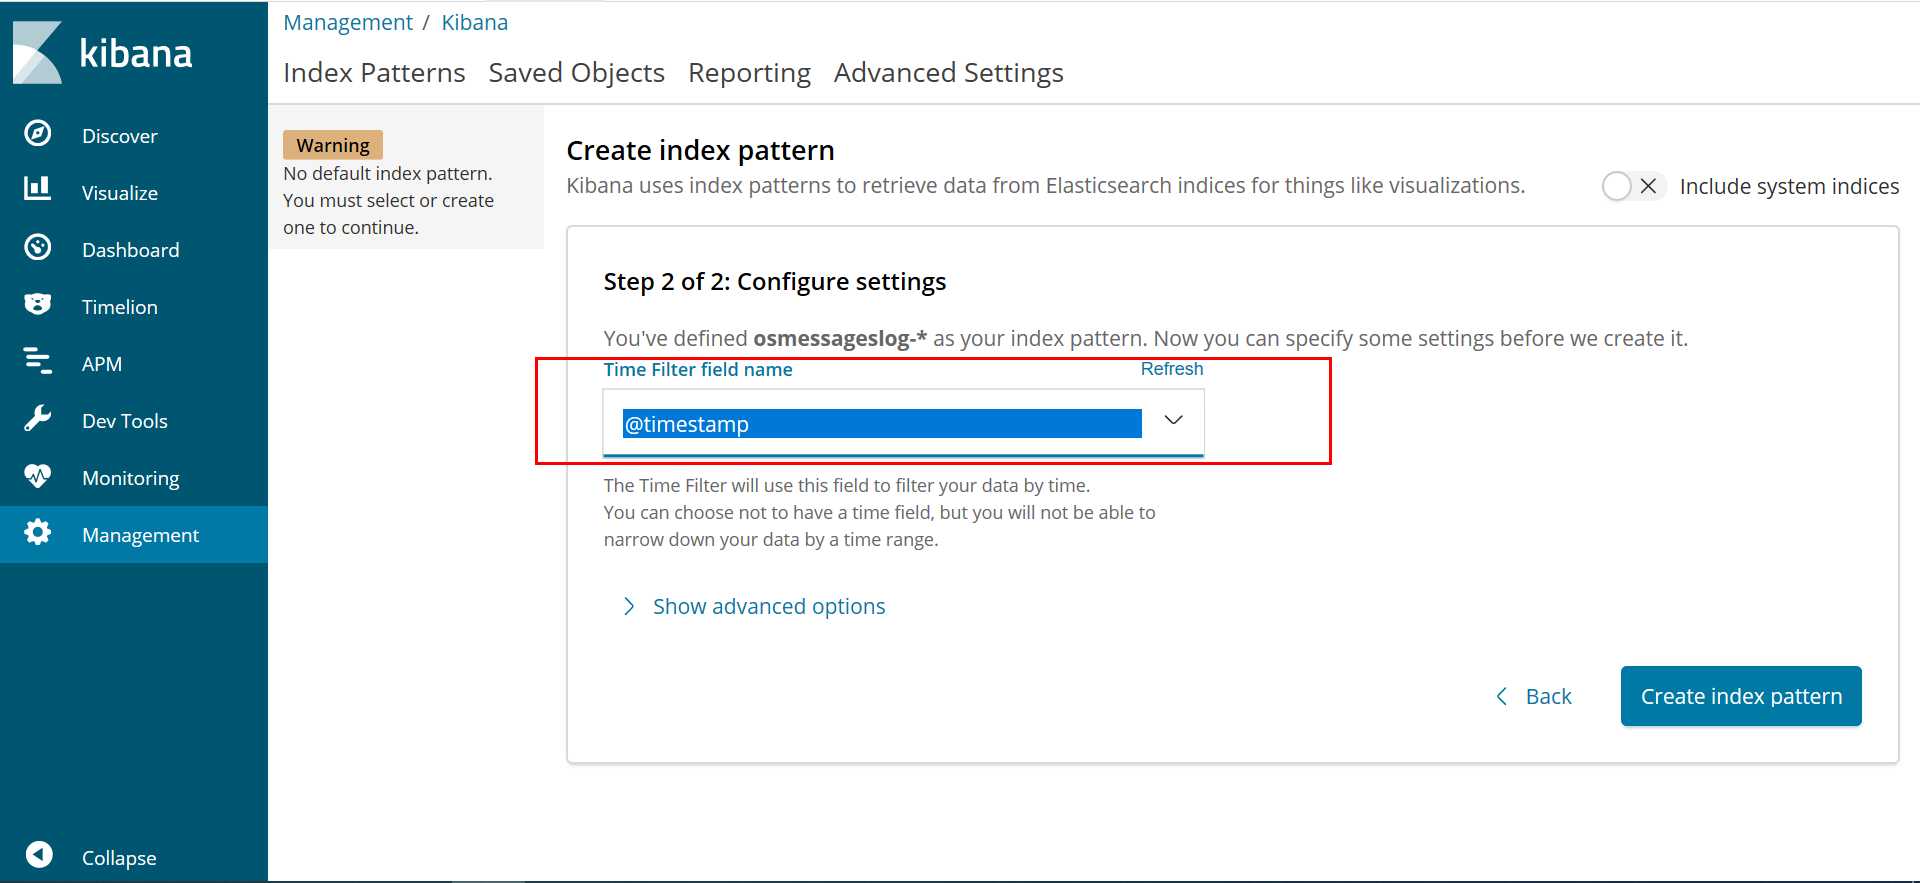Open Time Filter field dropdown arrow
1920x883 pixels.
pyautogui.click(x=1174, y=420)
